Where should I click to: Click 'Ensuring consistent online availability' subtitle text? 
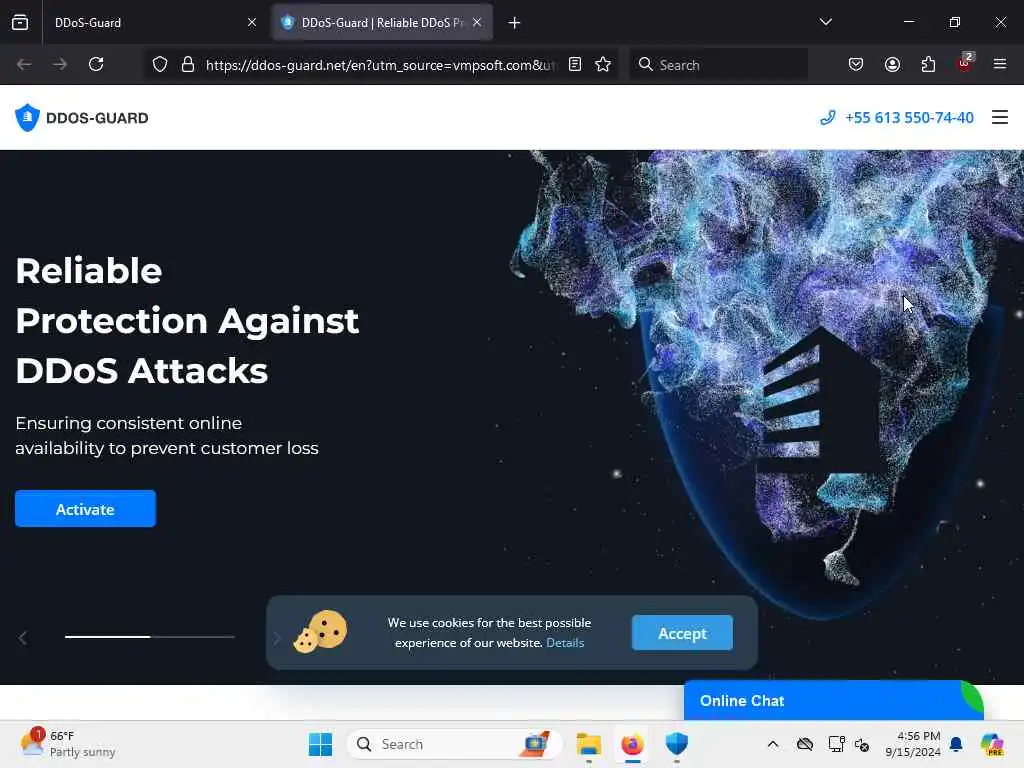click(x=167, y=436)
